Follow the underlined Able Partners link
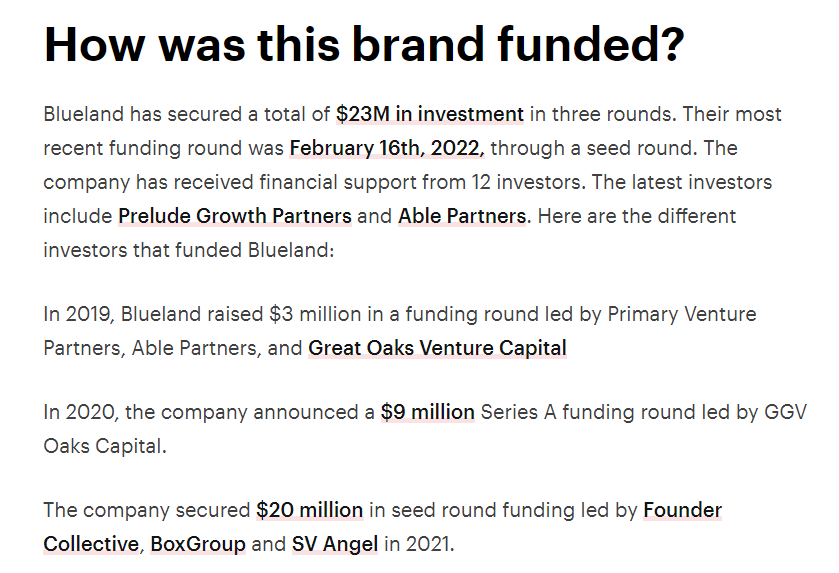The width and height of the screenshot is (839, 573). [x=462, y=216]
